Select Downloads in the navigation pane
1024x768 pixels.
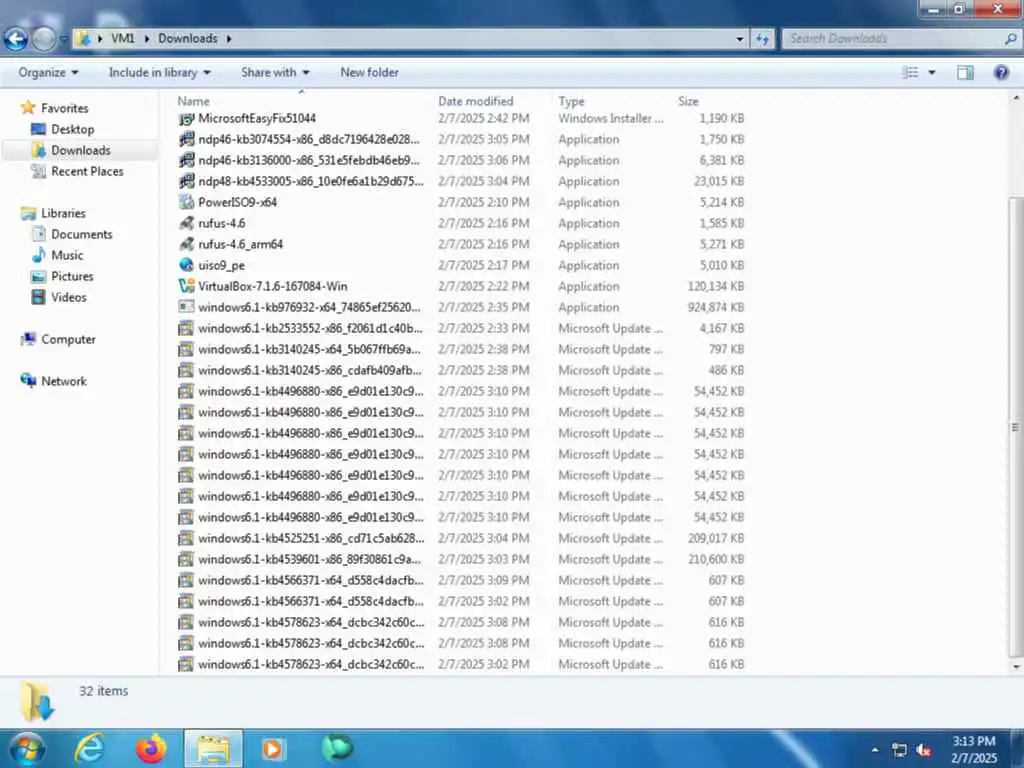80,150
